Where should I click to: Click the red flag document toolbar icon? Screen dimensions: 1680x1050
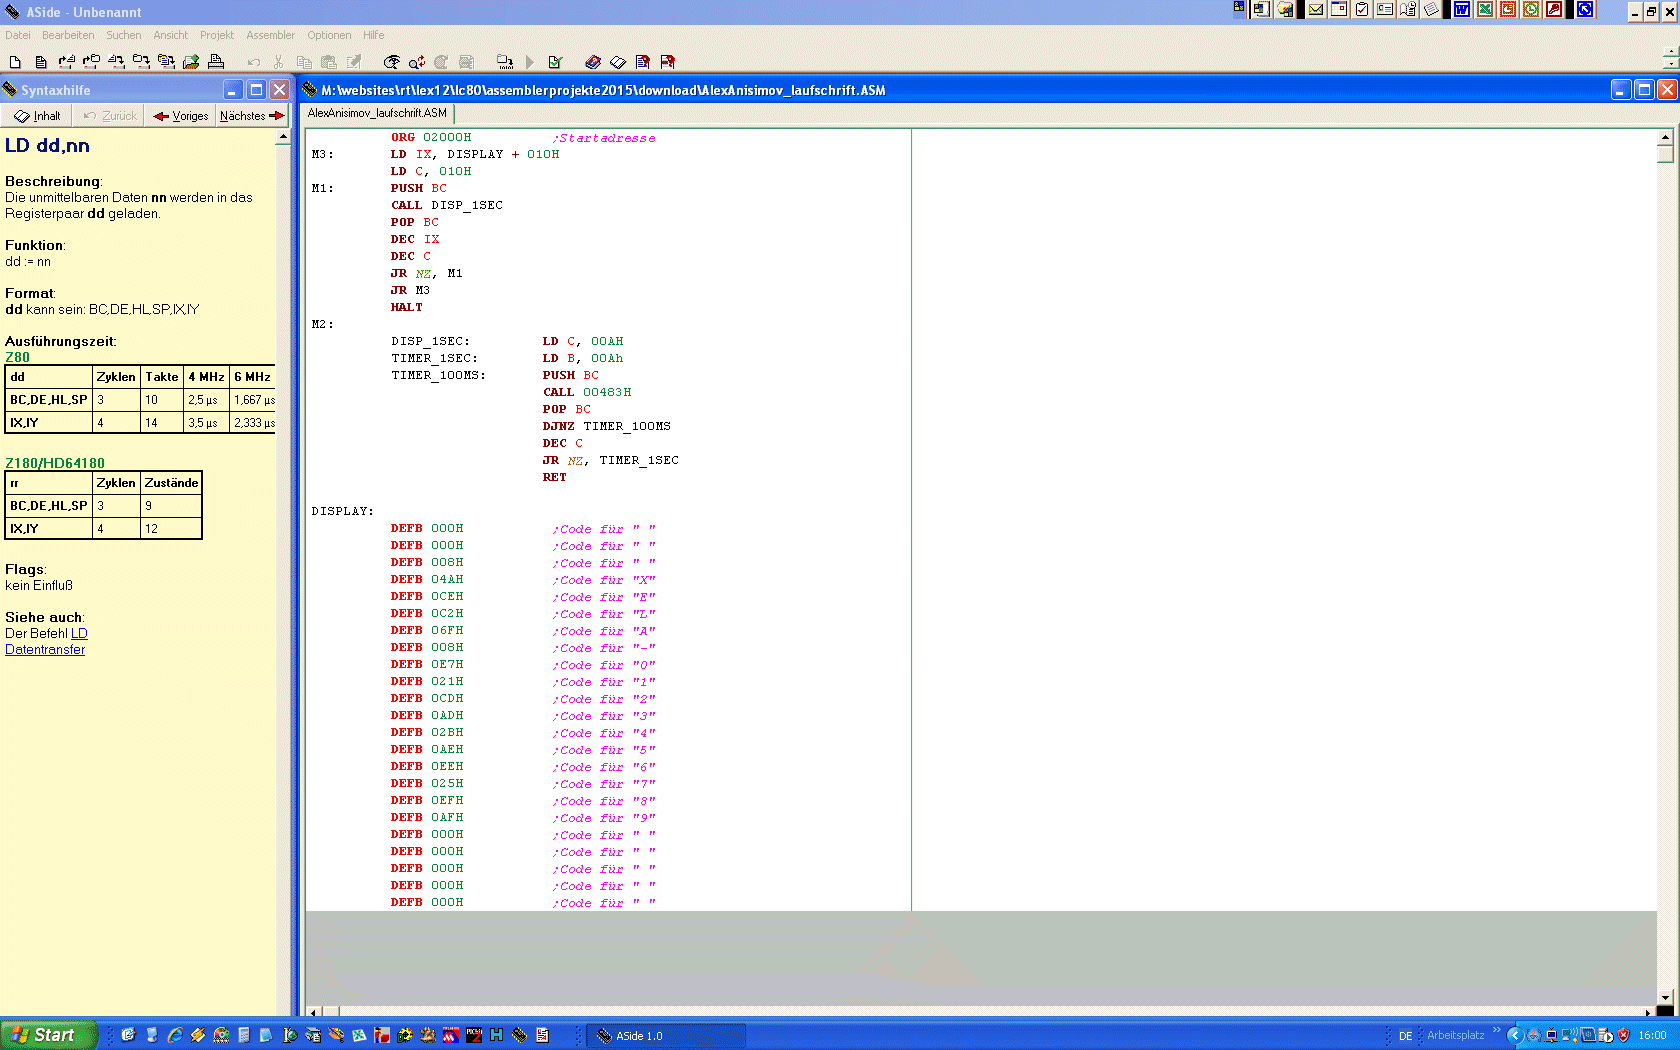tap(668, 62)
